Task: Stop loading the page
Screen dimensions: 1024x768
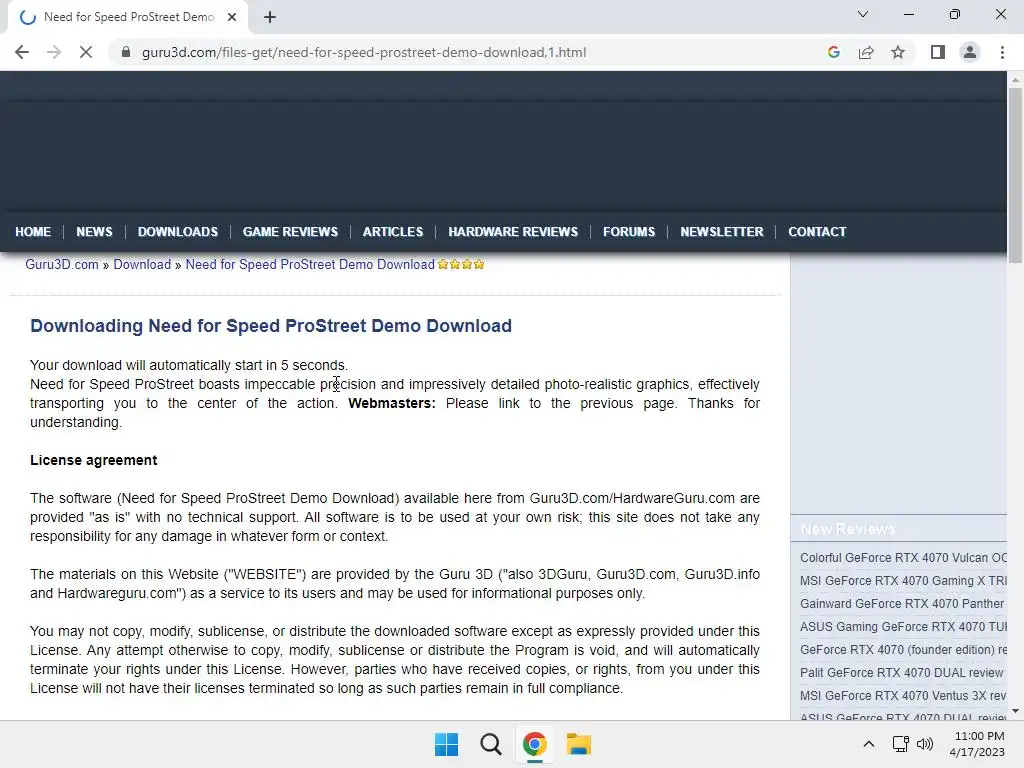Action: click(x=86, y=52)
